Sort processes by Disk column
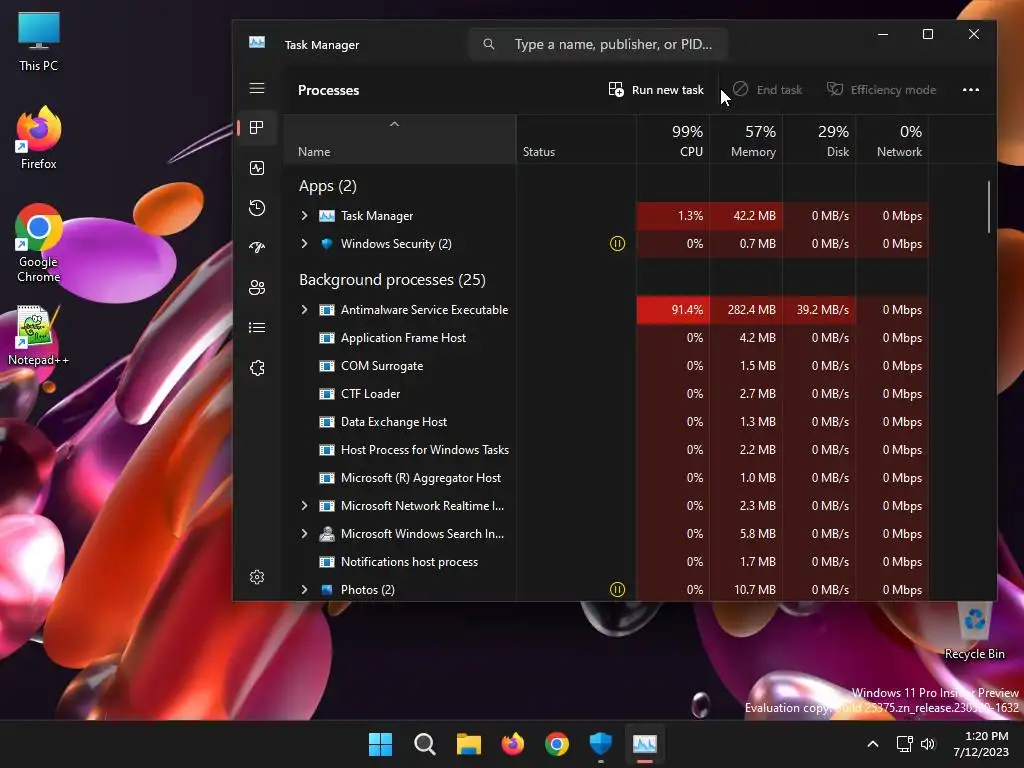Viewport: 1024px width, 768px height. tap(820, 140)
